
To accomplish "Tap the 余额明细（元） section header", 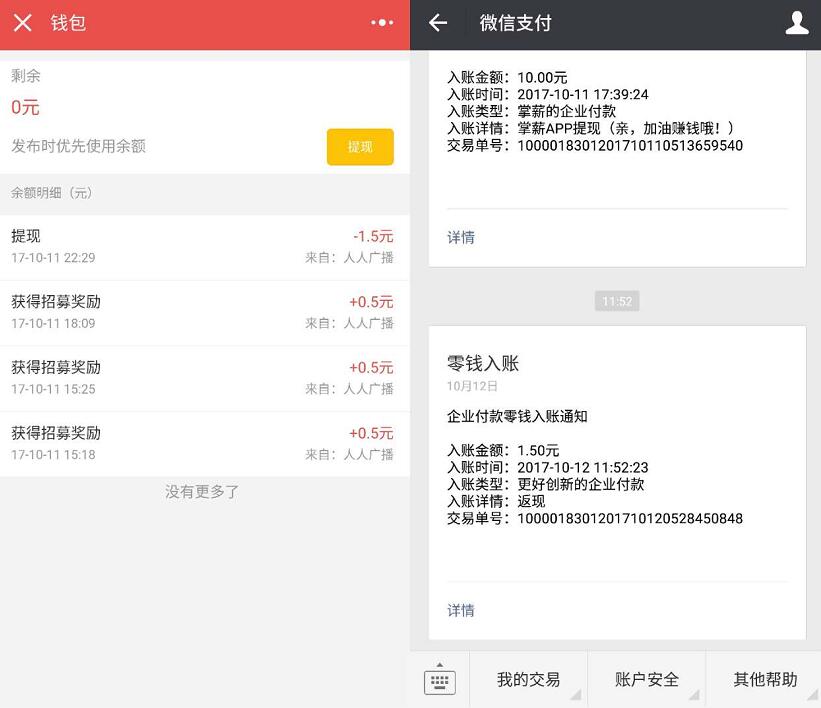I will (x=52, y=193).
